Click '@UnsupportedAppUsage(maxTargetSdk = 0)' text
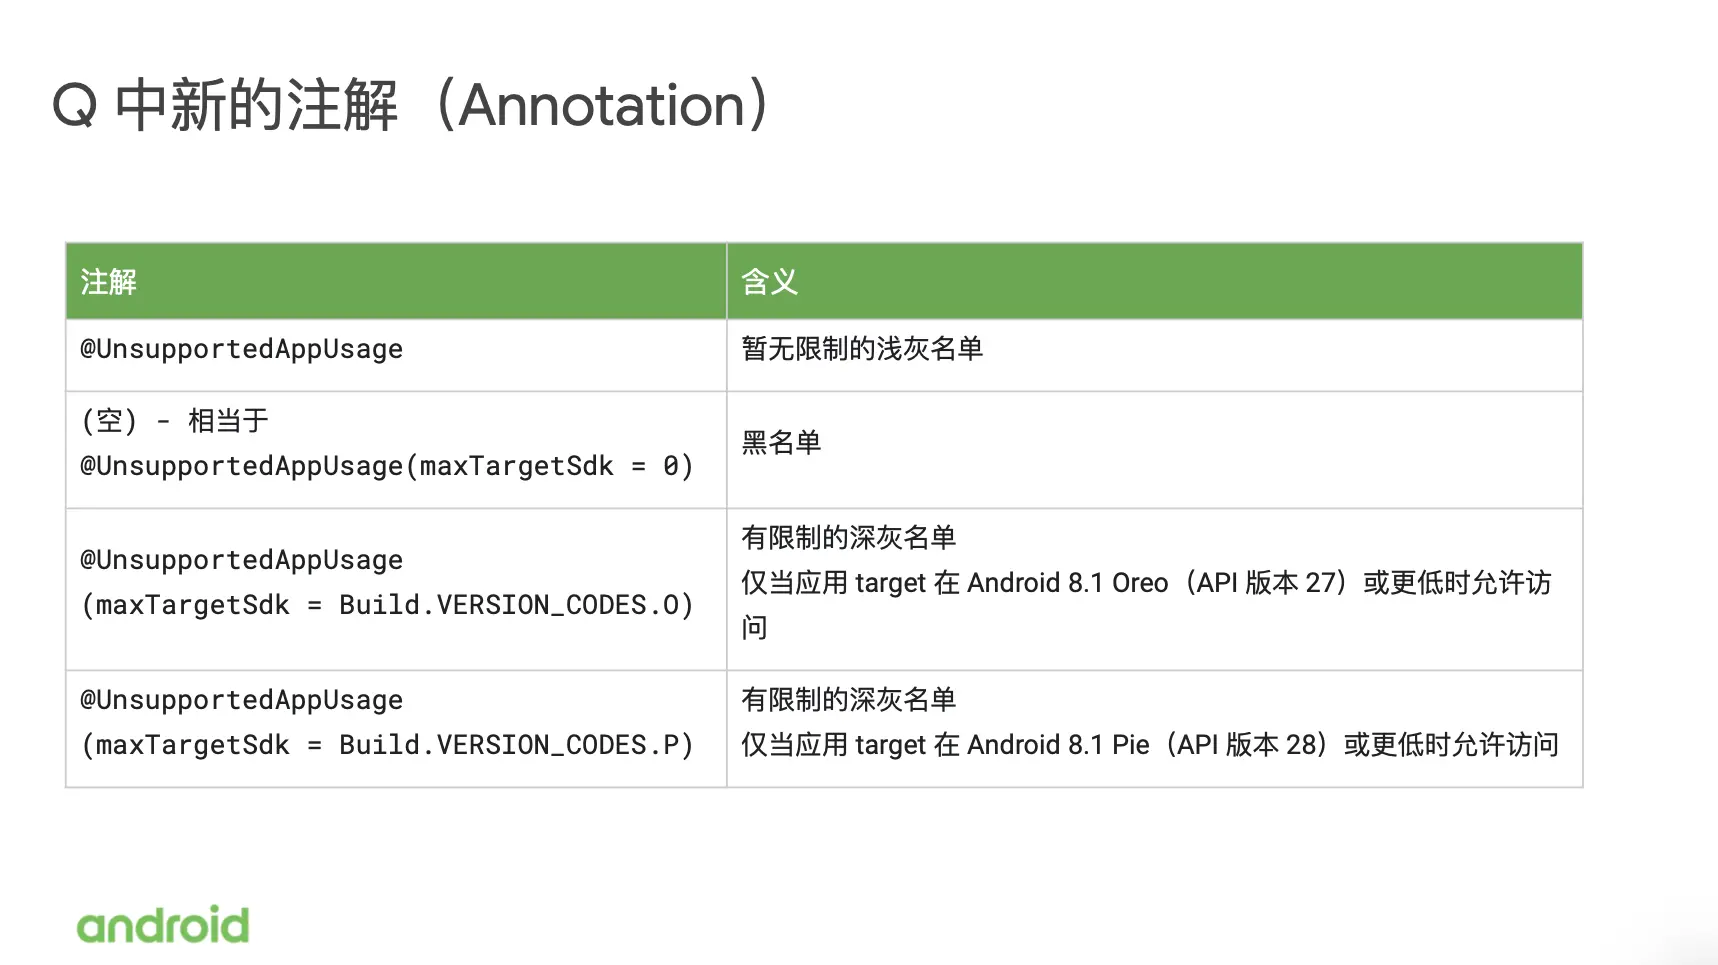 point(386,466)
